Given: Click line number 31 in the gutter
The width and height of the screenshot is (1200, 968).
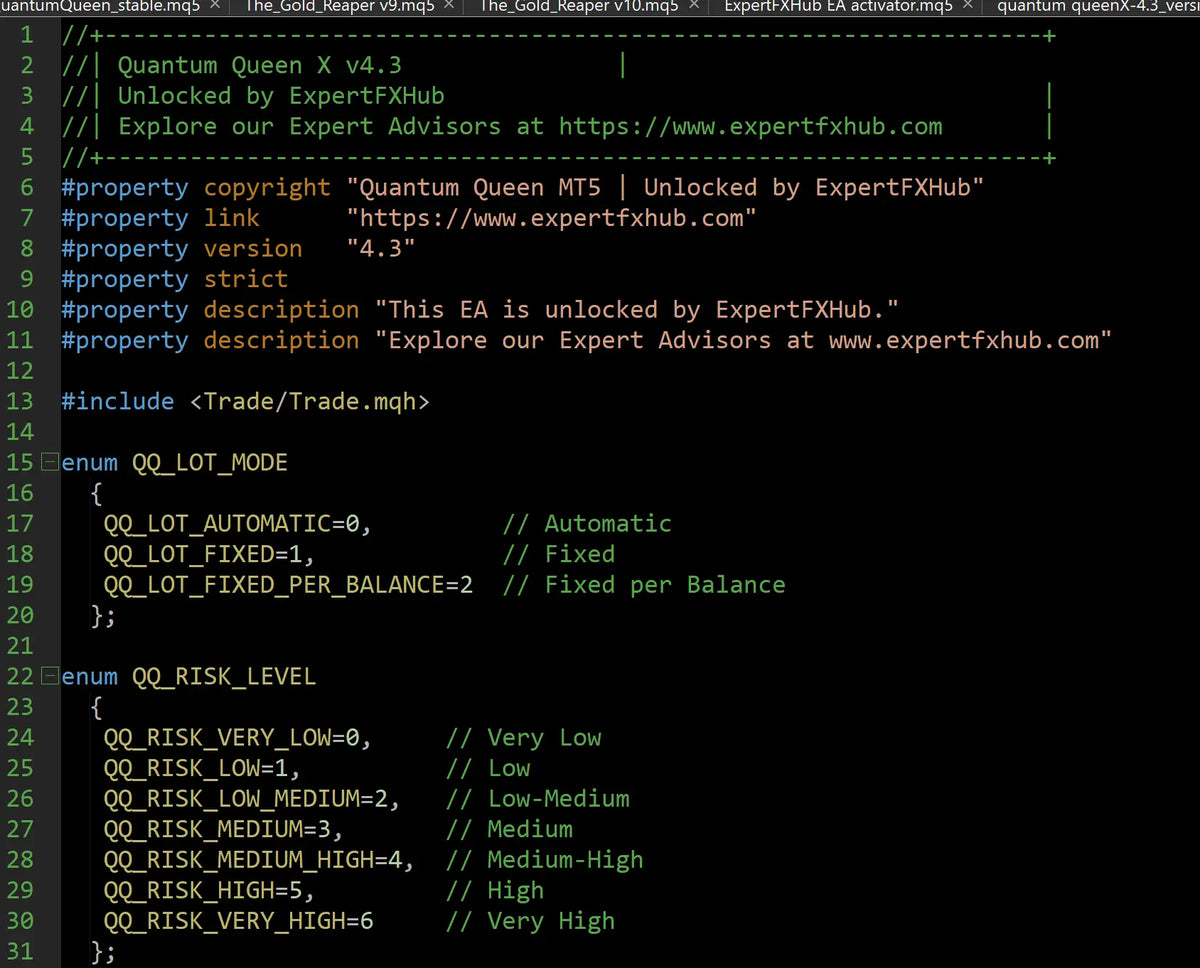Looking at the screenshot, I should (x=20, y=952).
